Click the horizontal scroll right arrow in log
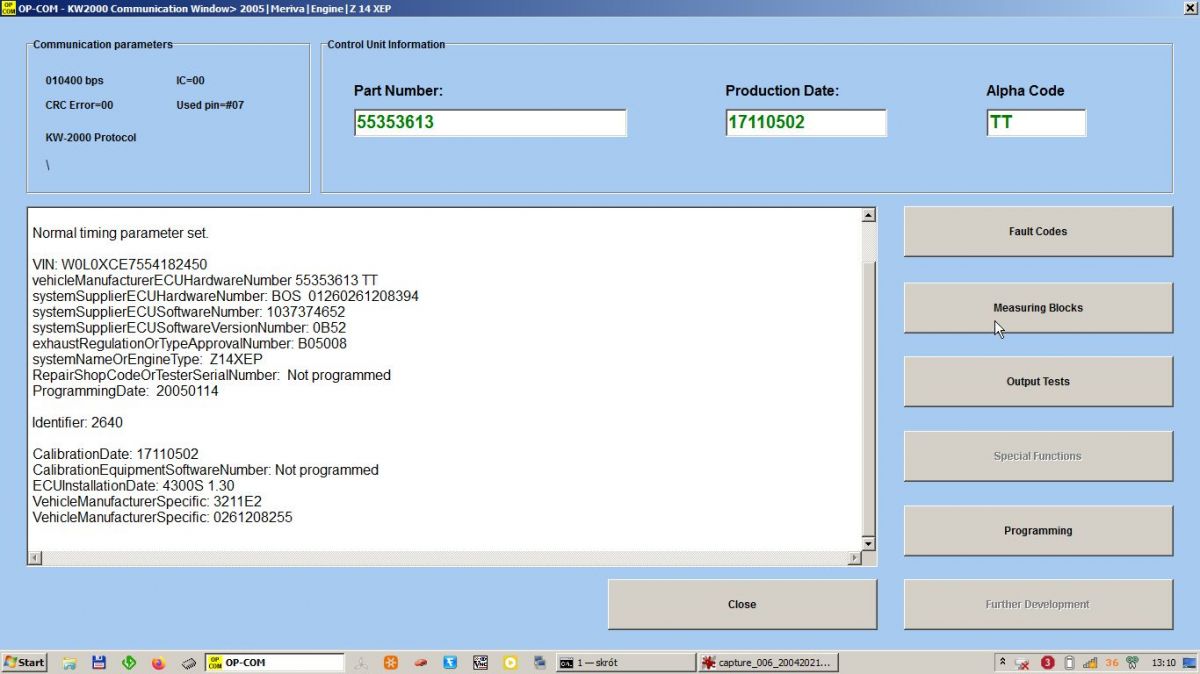This screenshot has width=1200, height=674. point(854,558)
